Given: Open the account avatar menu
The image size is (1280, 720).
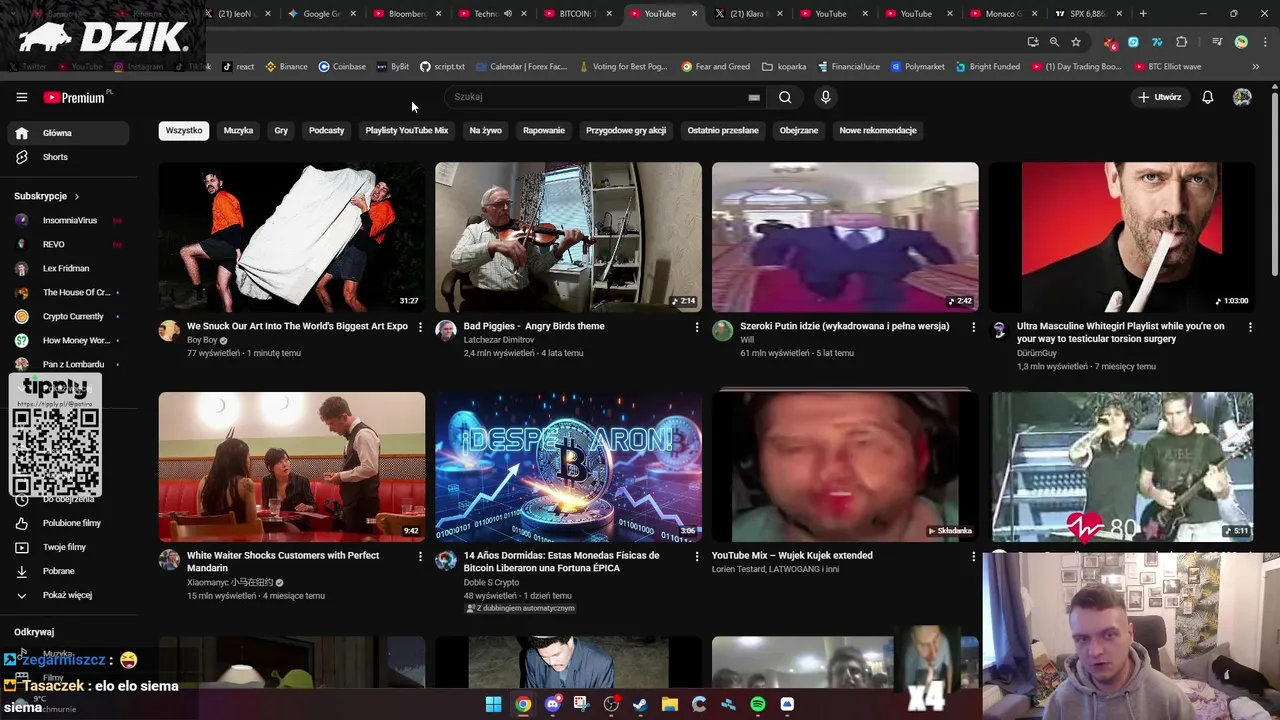Looking at the screenshot, I should [1242, 97].
